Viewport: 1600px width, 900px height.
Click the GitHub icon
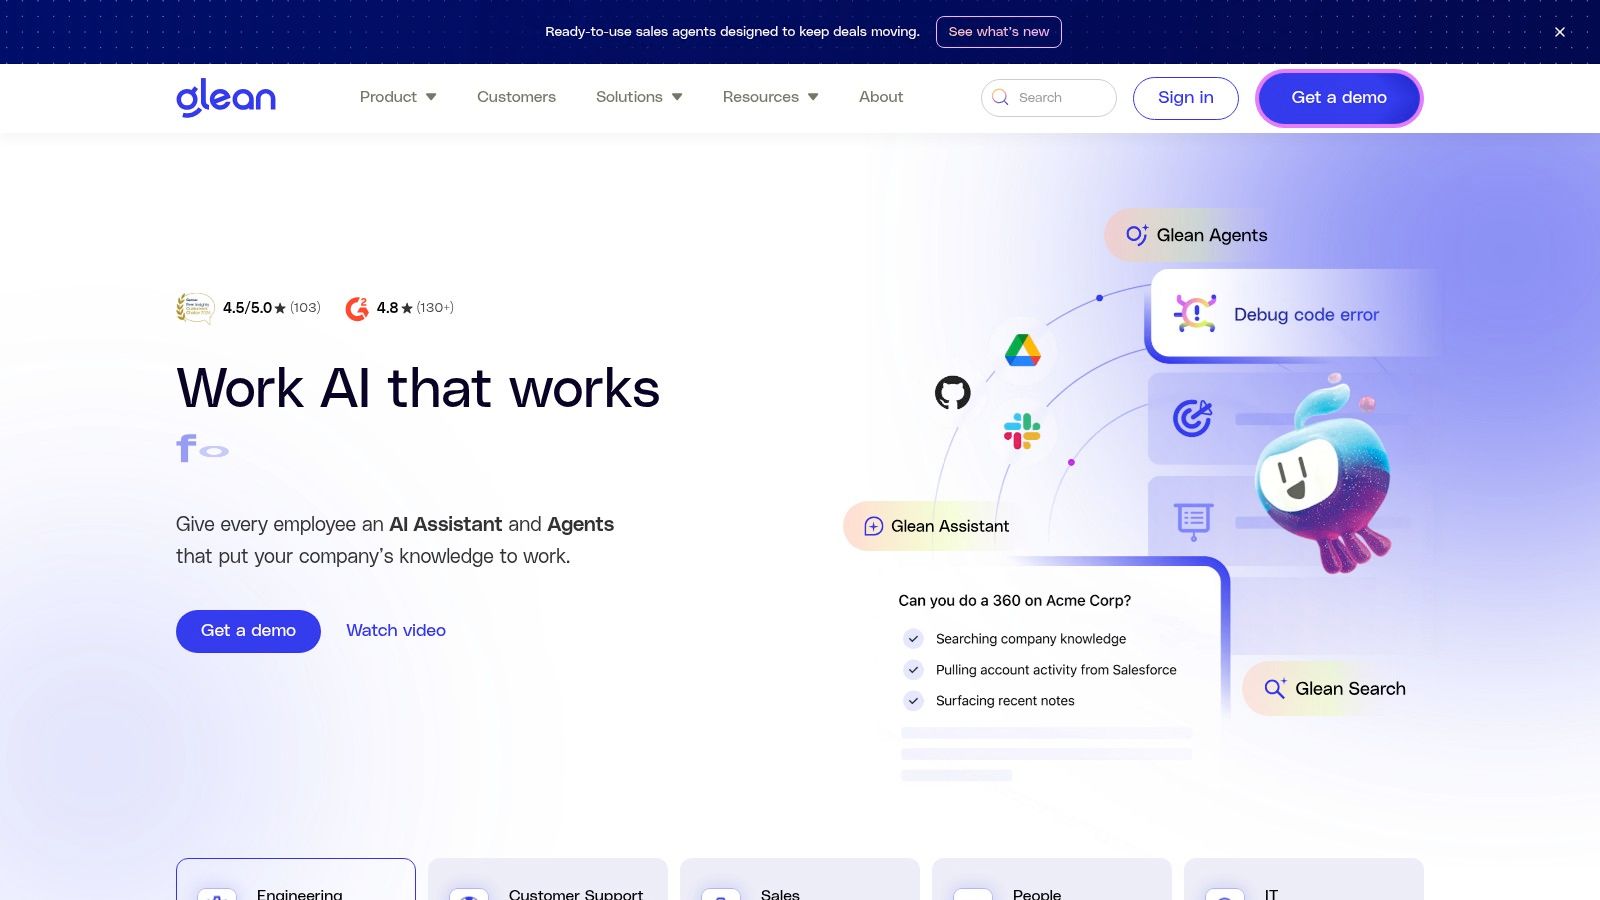click(952, 393)
